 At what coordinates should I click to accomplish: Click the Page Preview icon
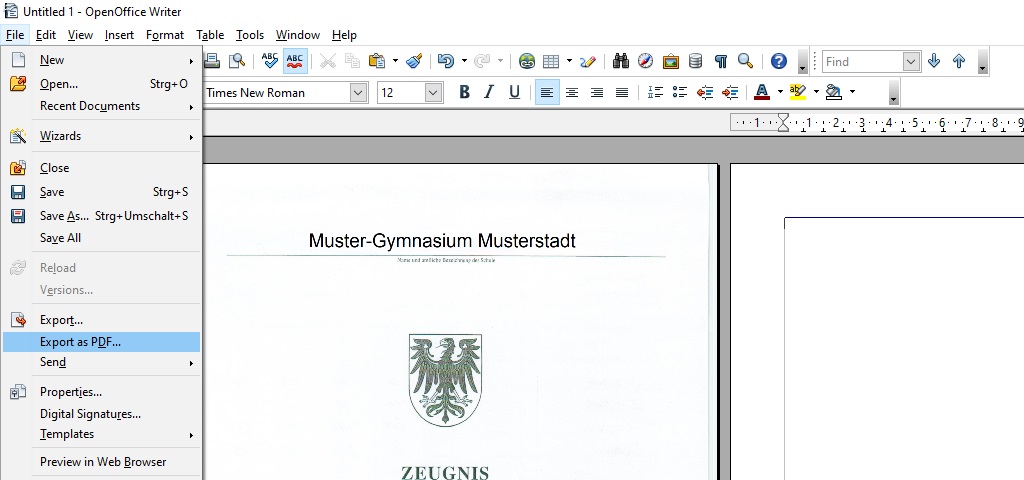coord(237,61)
